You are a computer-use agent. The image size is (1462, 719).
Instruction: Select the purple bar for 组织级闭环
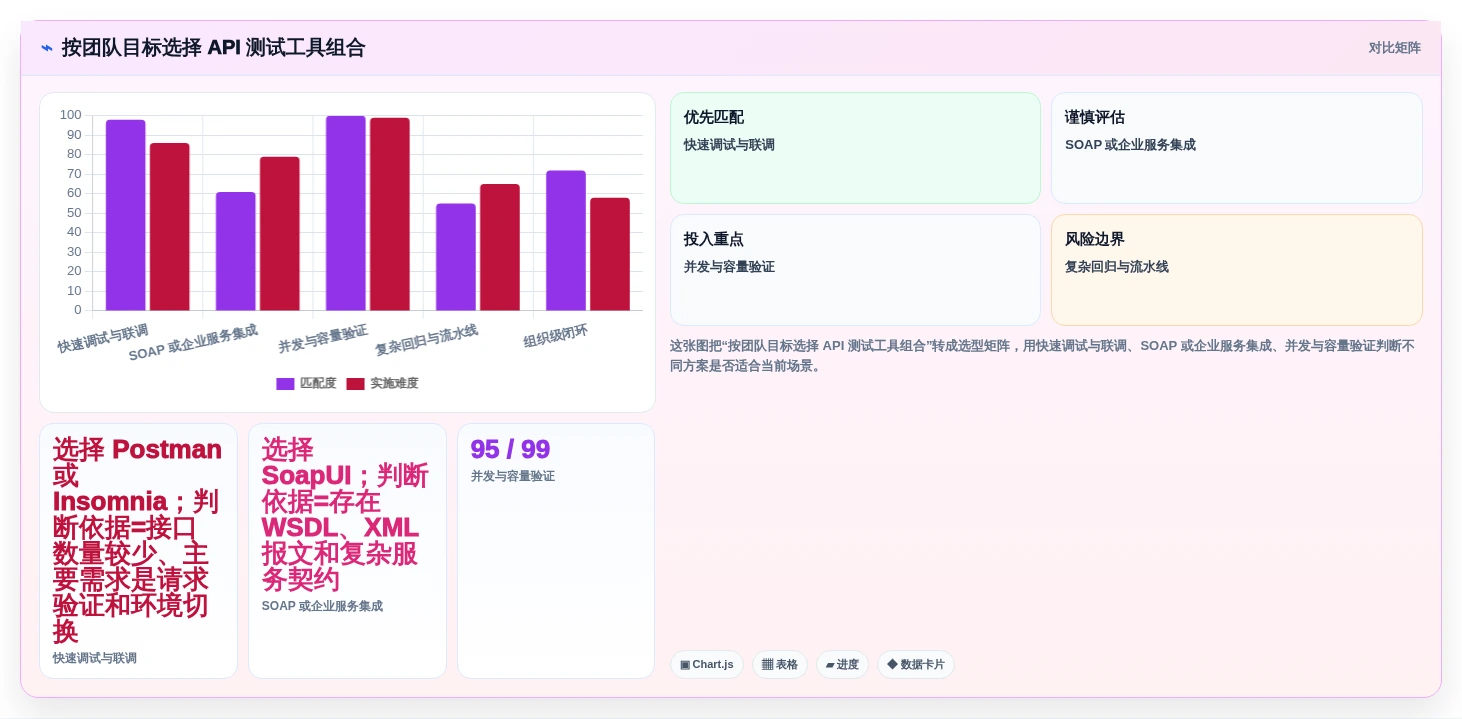[x=566, y=241]
